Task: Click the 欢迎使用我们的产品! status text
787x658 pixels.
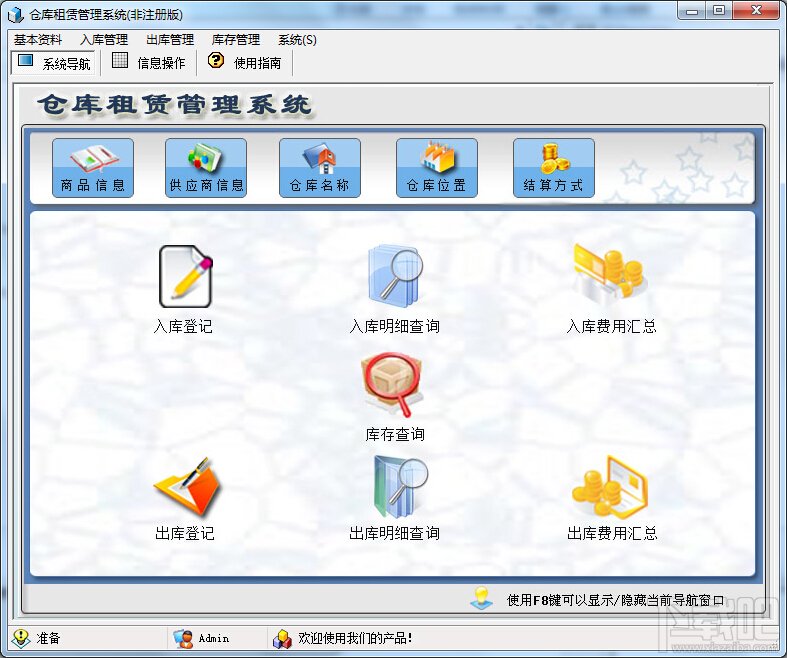Action: (355, 638)
